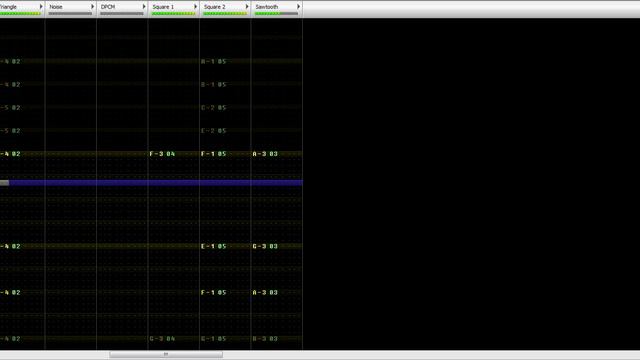The width and height of the screenshot is (640, 360).
Task: Select the E-1 05 note in Square 2
Action: (x=213, y=246)
